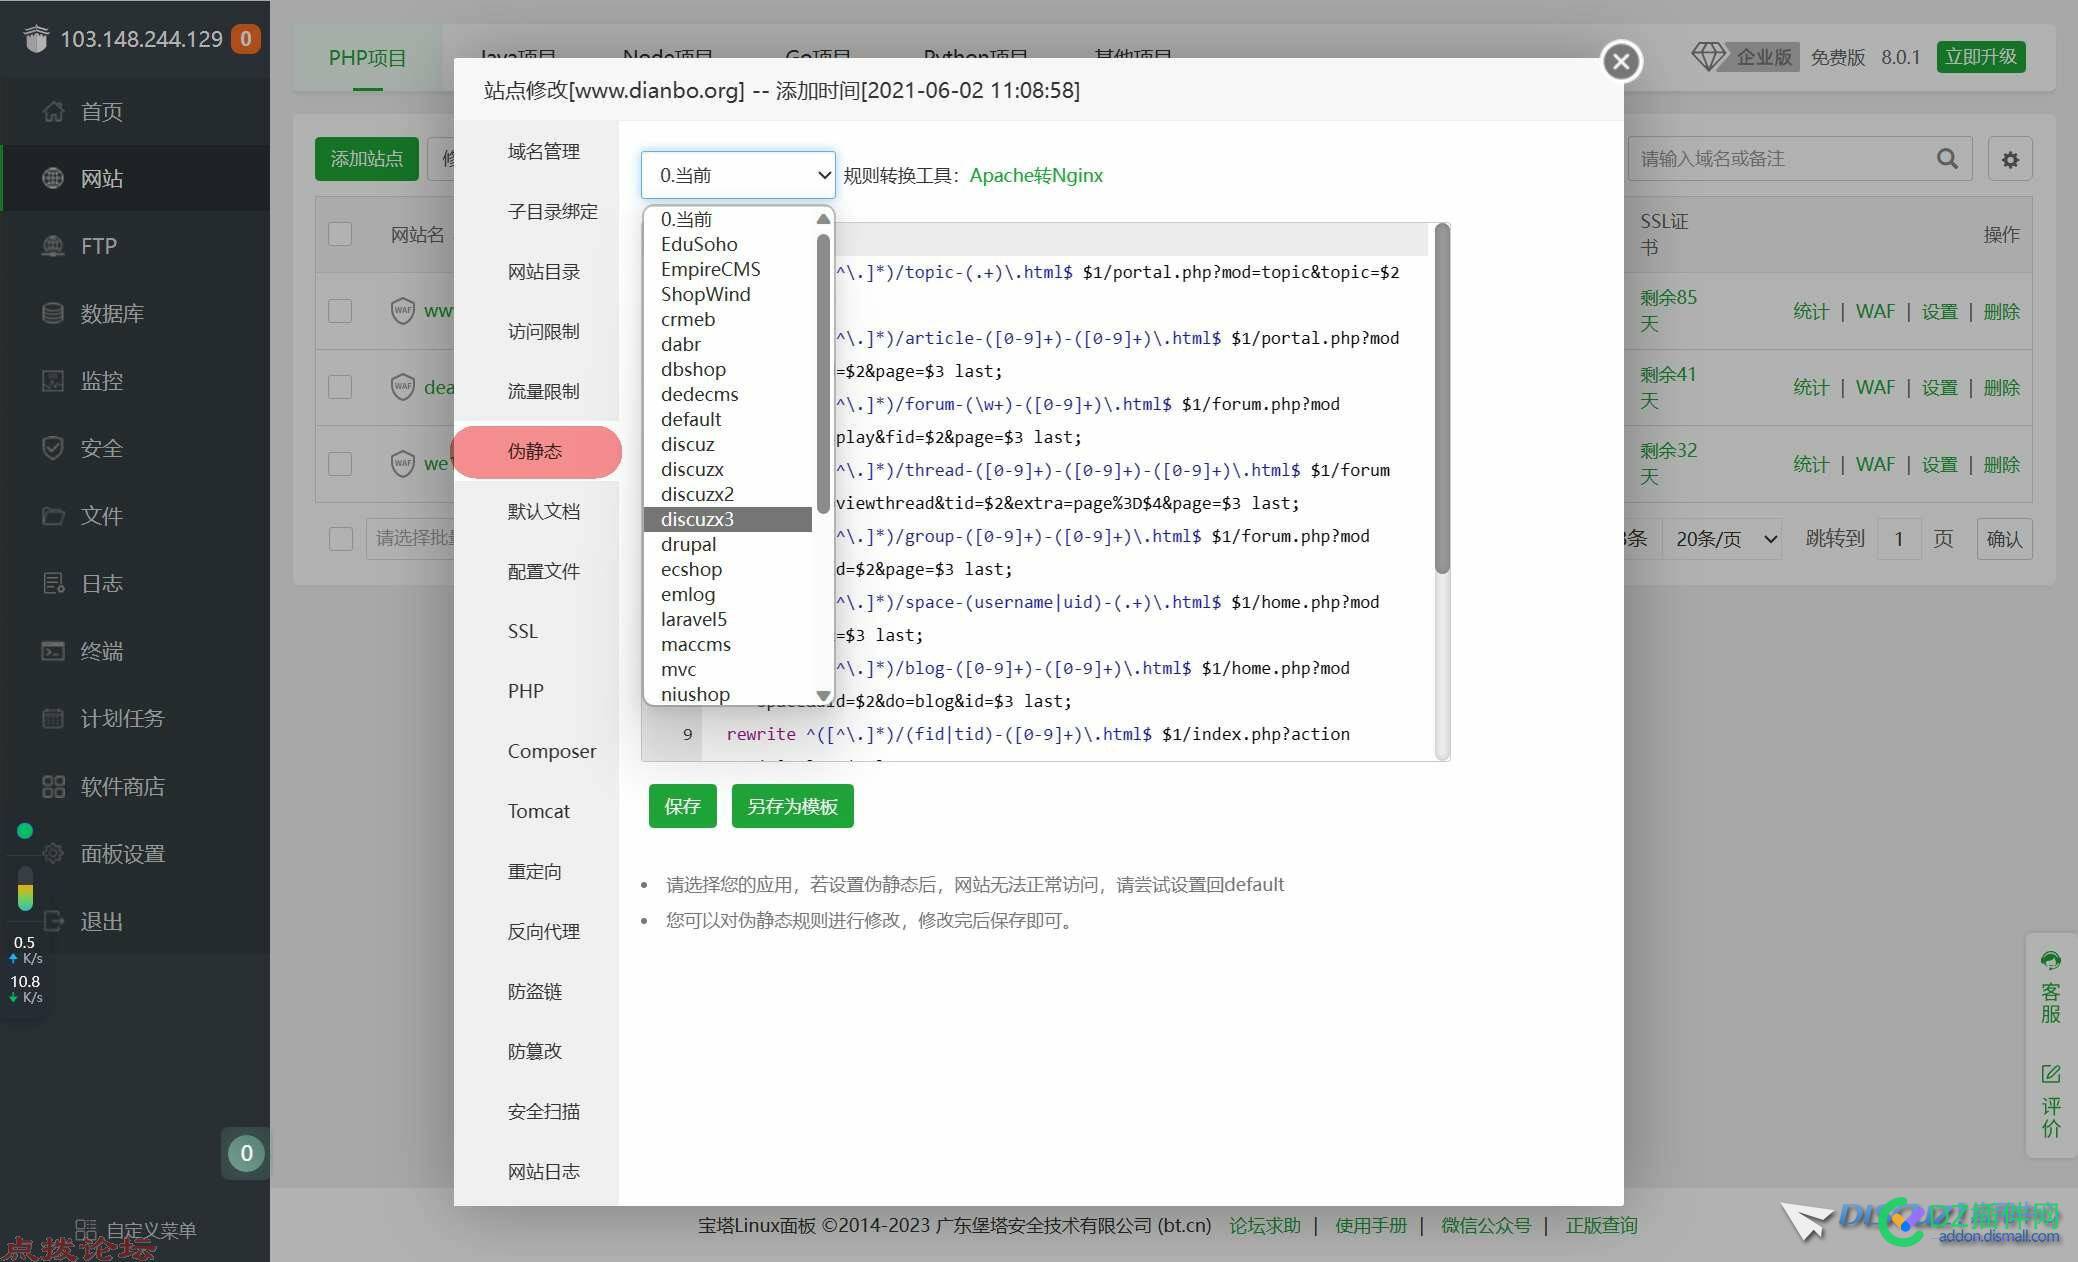Open the 配置文件 section
Viewport: 2078px width, 1262px height.
pos(543,571)
